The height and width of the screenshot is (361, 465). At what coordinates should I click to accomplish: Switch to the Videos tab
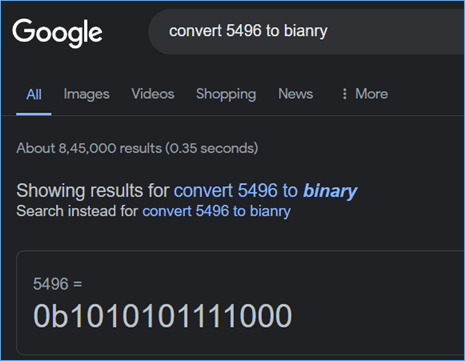tap(153, 94)
